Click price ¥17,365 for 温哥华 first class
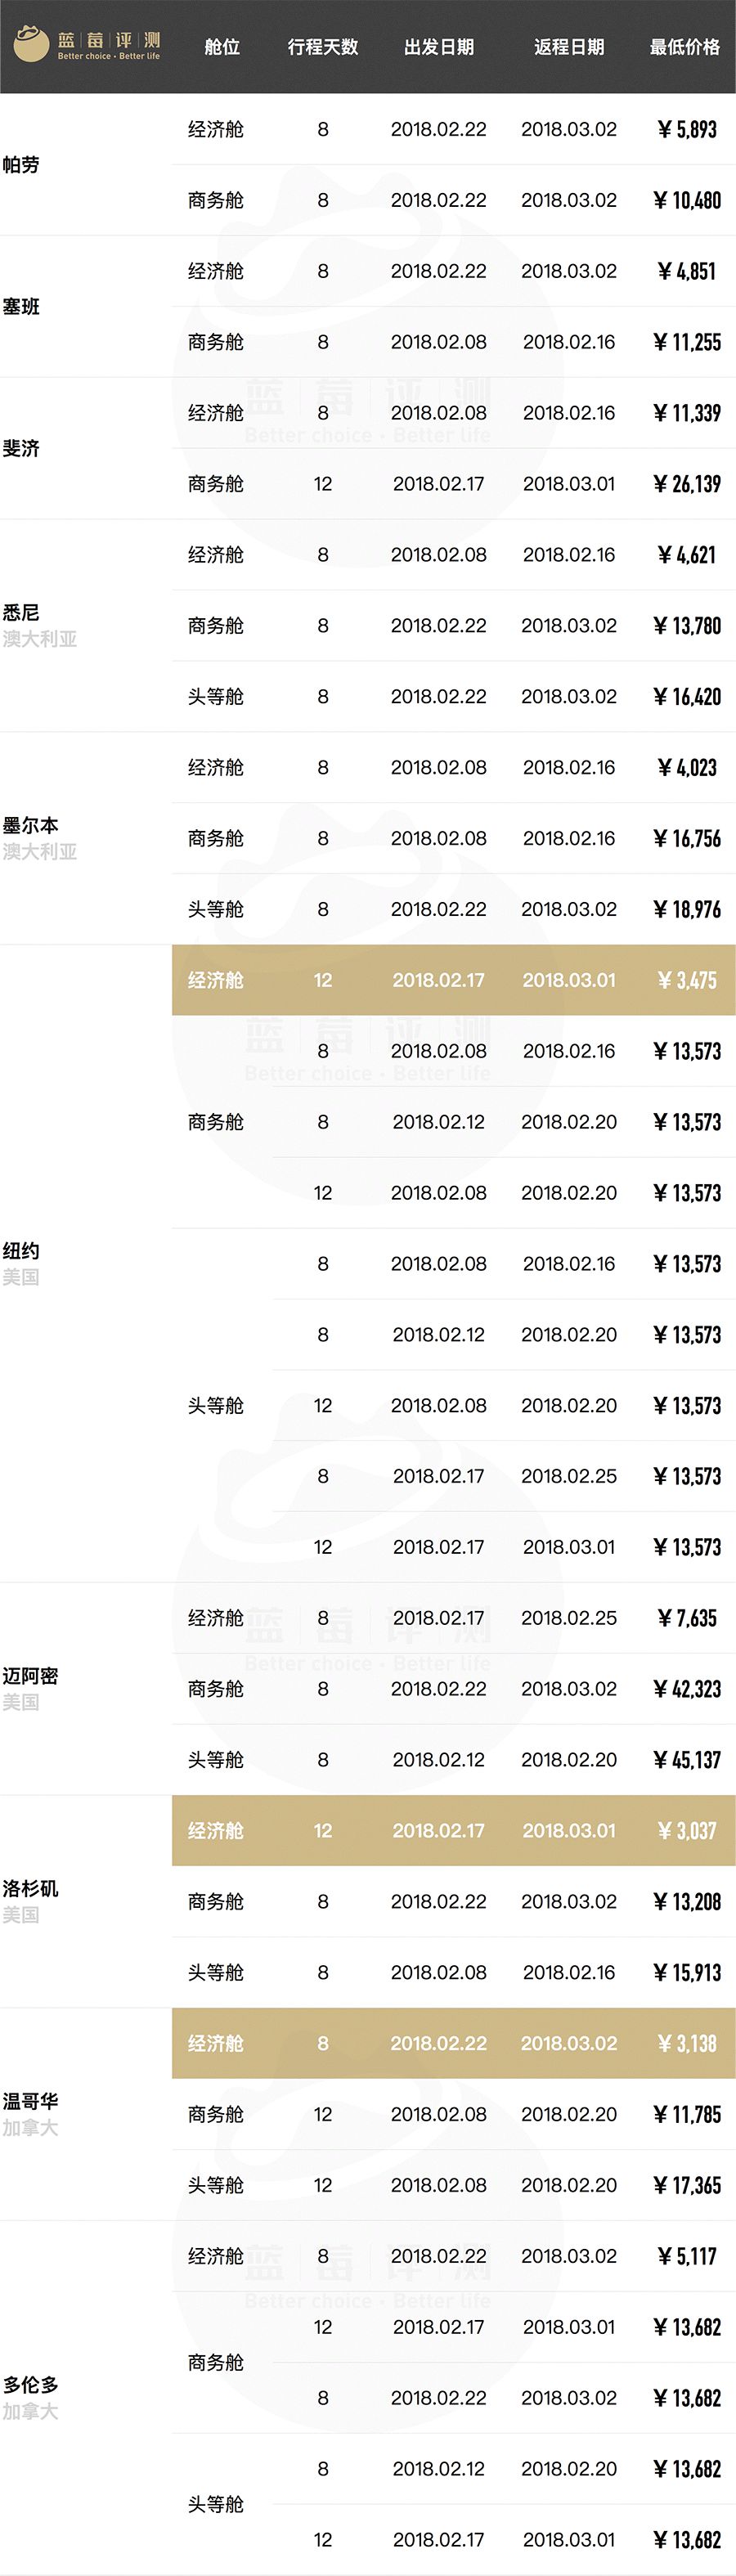Viewport: 736px width, 2576px height. pos(687,2186)
